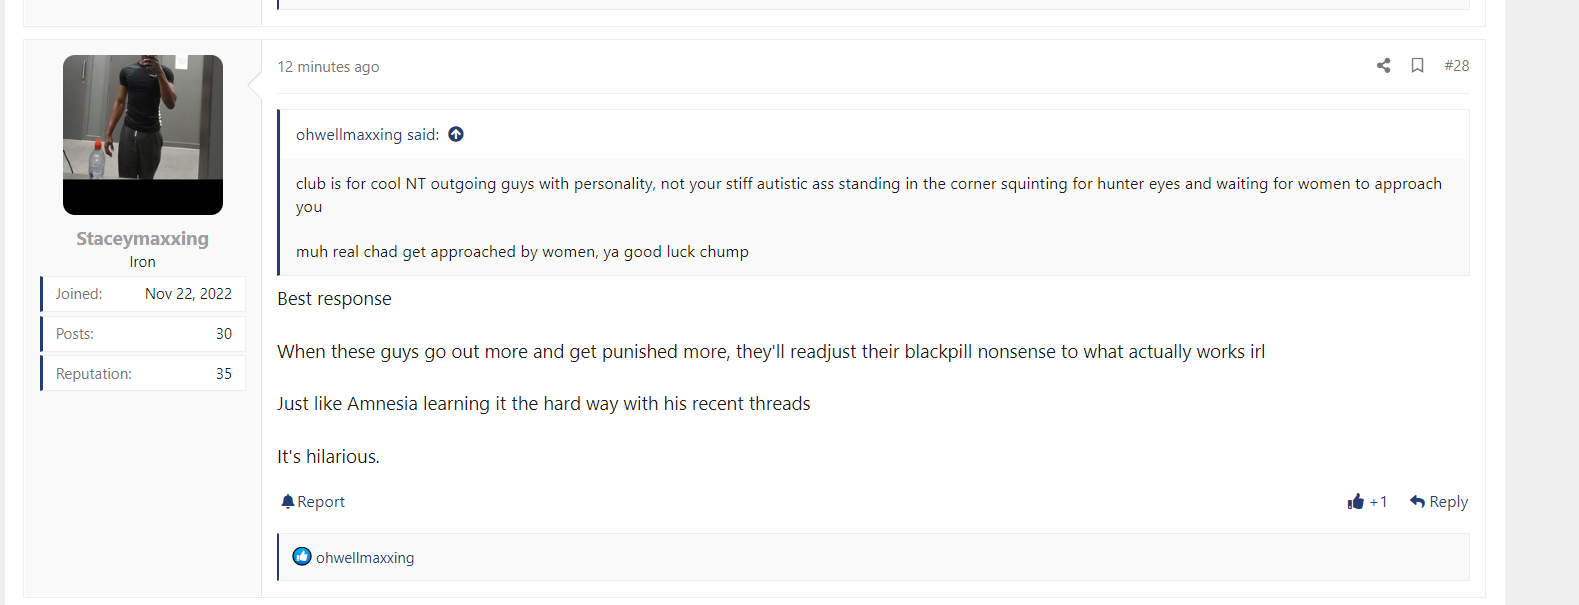Click the blue like reaction icon beside ohwellmaxxing
1579x605 pixels.
302,556
